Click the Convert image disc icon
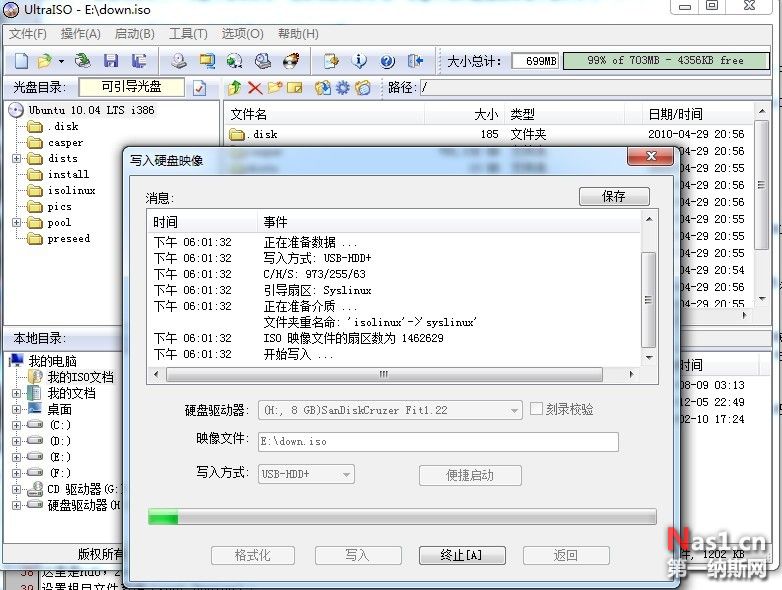Screen dimensions: 782x590 coord(234,61)
